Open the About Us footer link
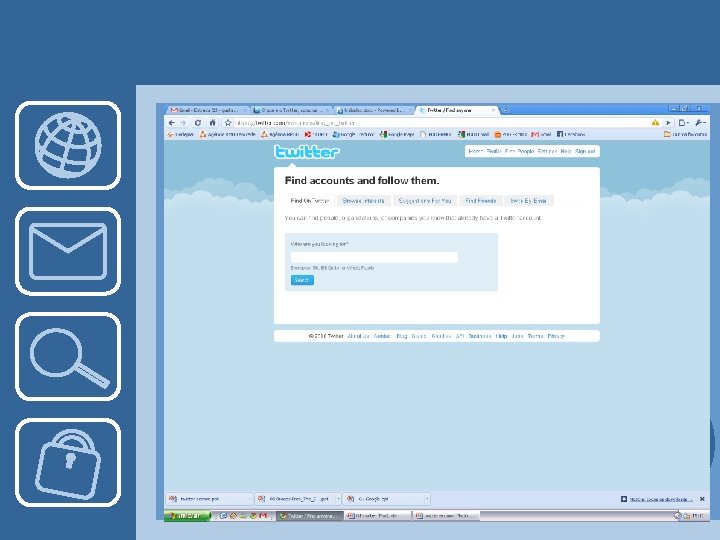 pyautogui.click(x=358, y=336)
